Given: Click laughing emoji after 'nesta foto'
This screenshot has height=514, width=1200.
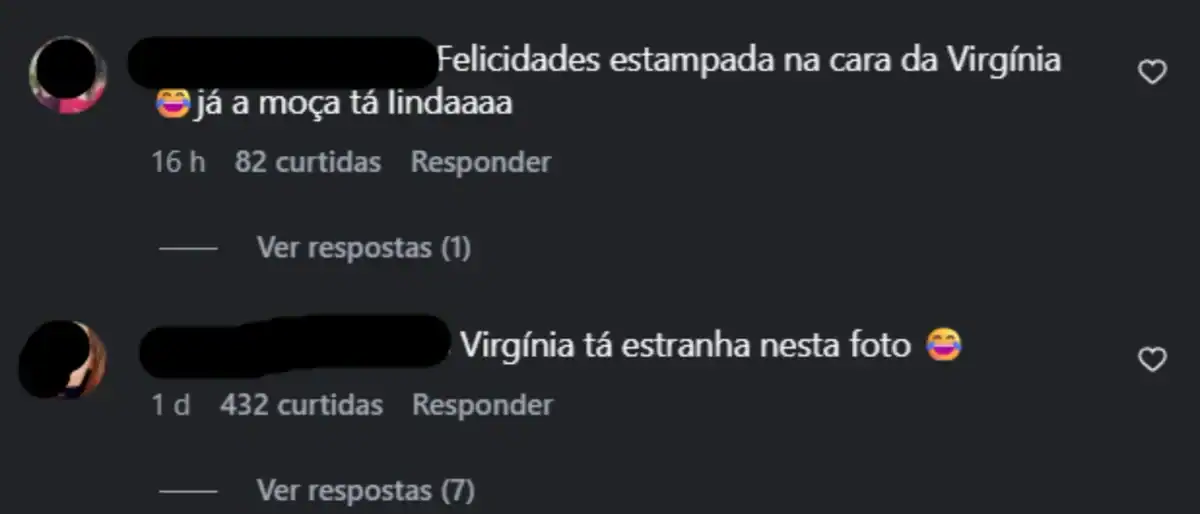Looking at the screenshot, I should click(944, 346).
